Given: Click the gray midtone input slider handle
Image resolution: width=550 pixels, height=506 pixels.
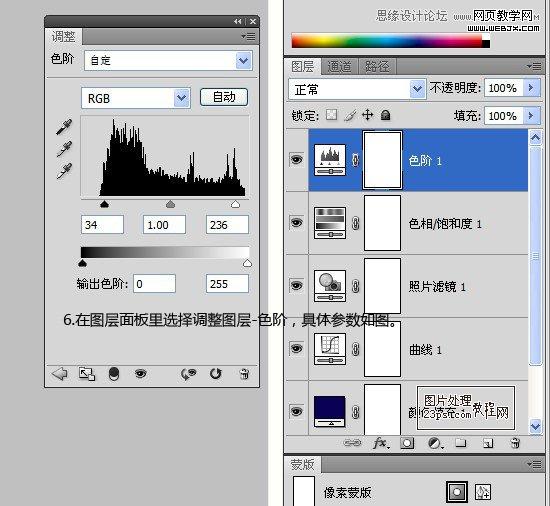Looking at the screenshot, I should [170, 204].
